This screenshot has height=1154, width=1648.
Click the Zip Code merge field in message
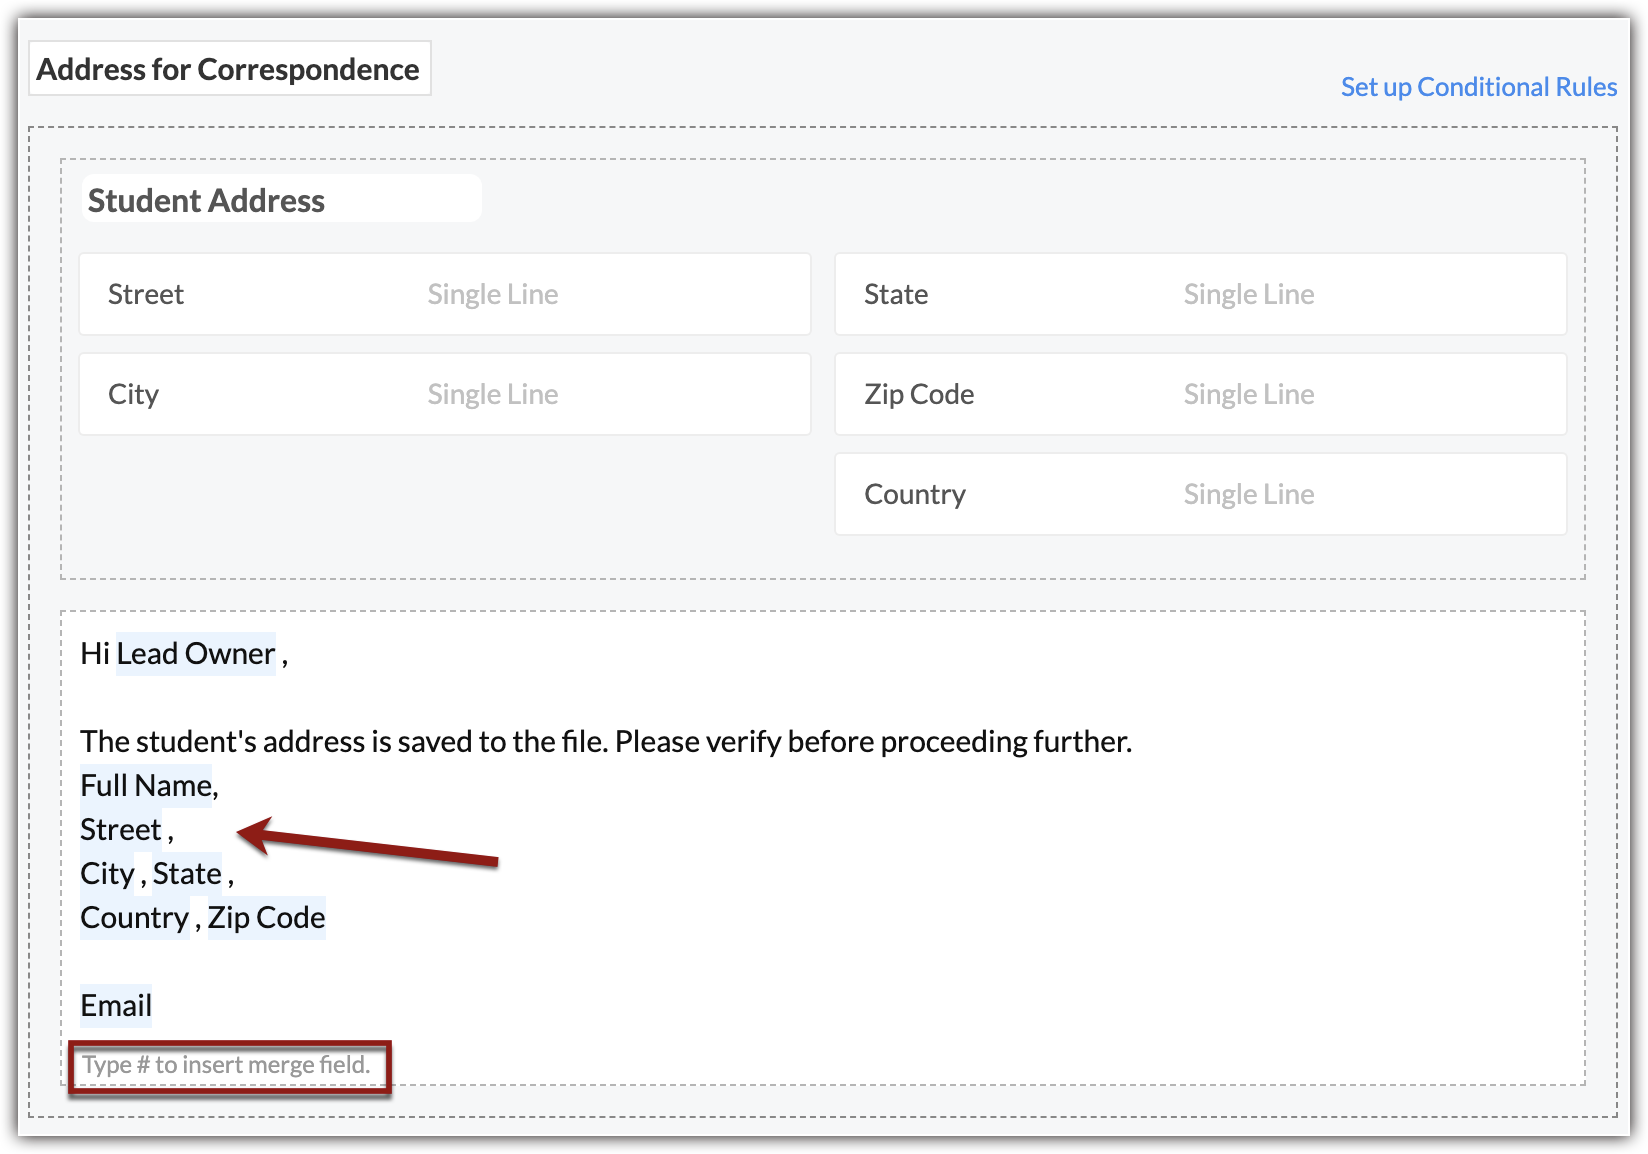point(267,918)
